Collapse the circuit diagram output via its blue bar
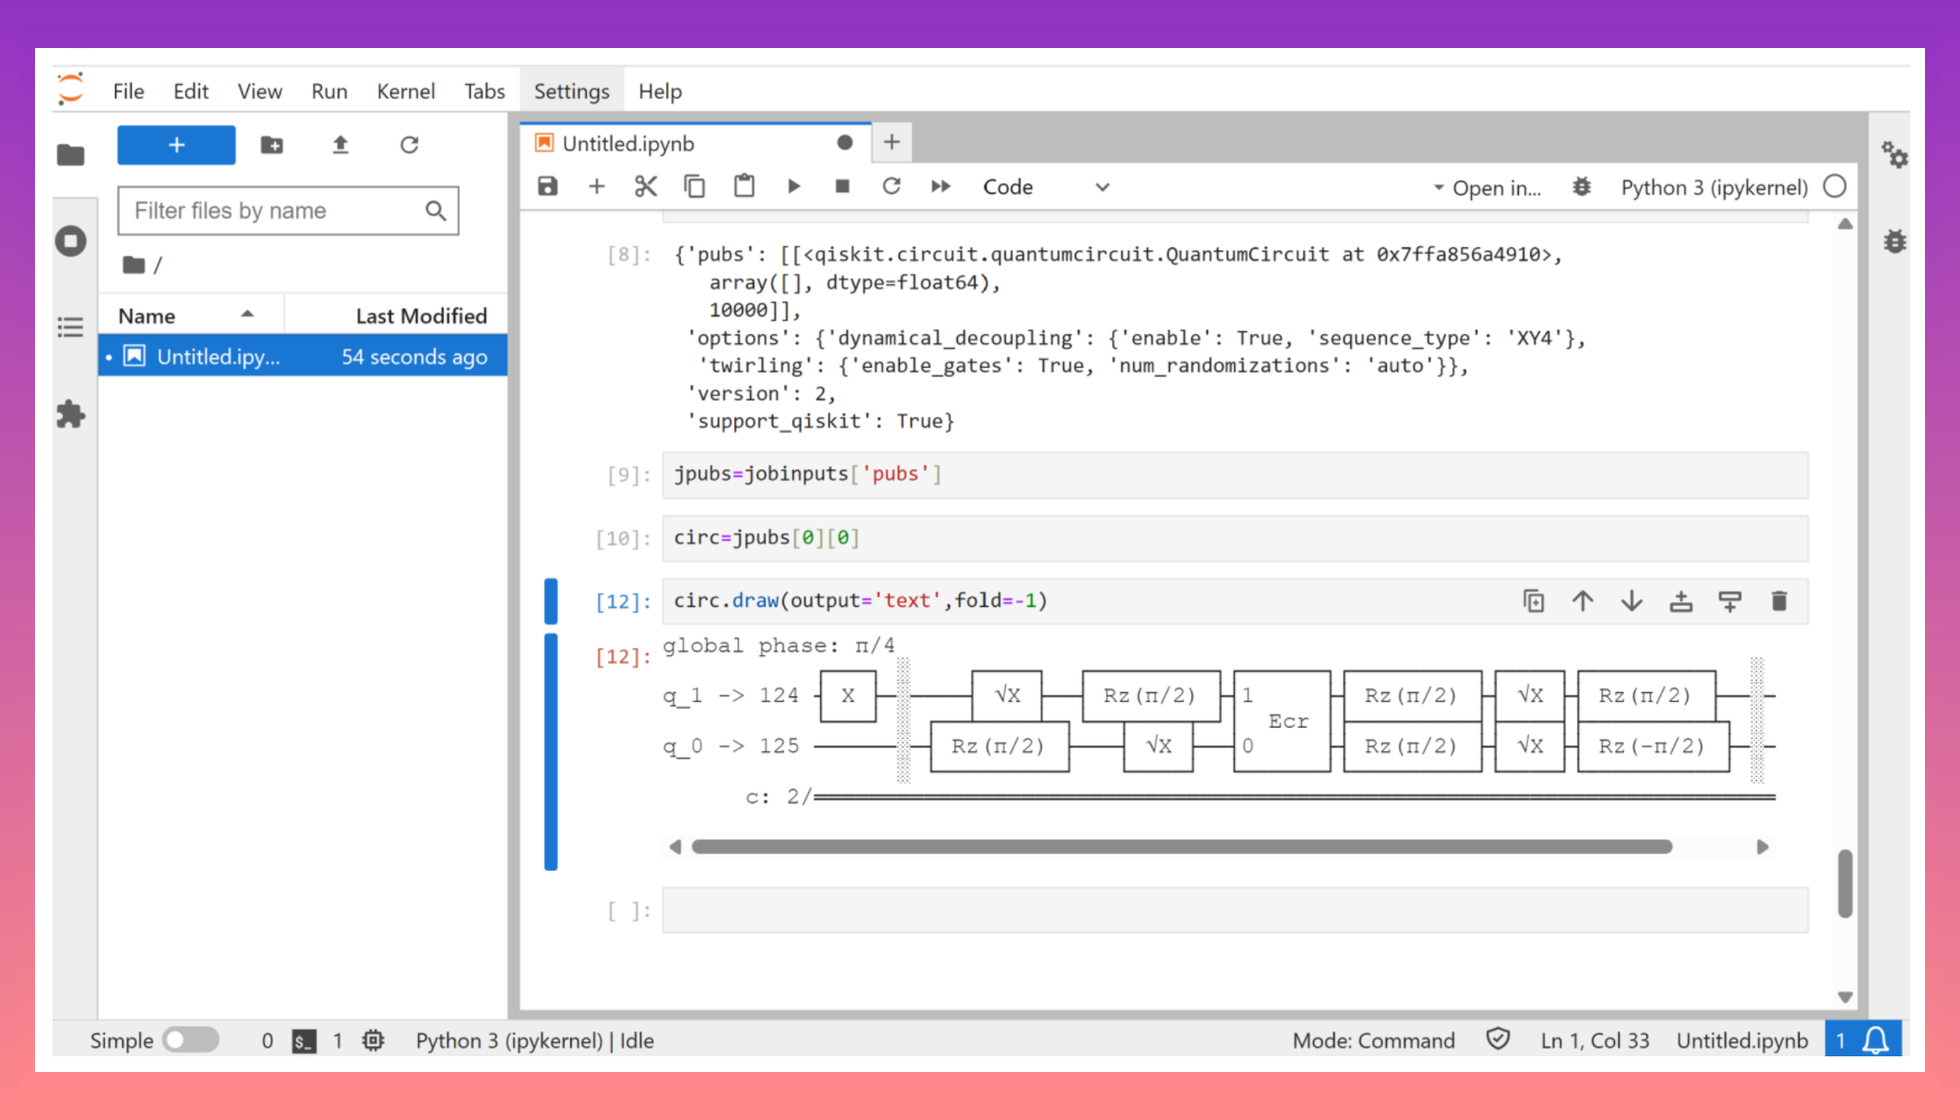This screenshot has width=1960, height=1120. pos(550,748)
